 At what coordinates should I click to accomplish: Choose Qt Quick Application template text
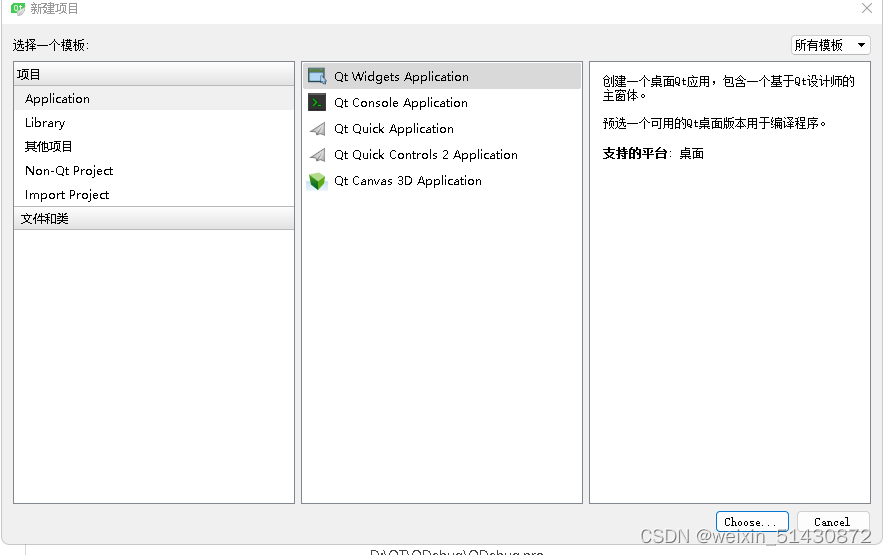pos(394,129)
